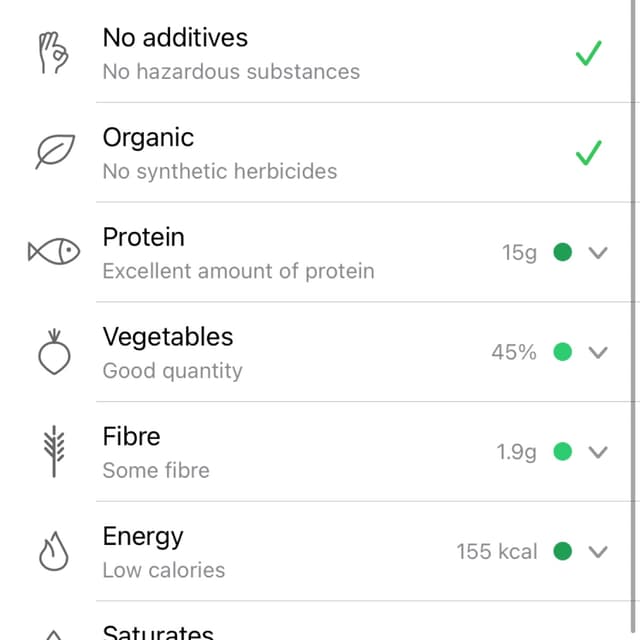Click the 155 kcal energy value

(x=497, y=551)
